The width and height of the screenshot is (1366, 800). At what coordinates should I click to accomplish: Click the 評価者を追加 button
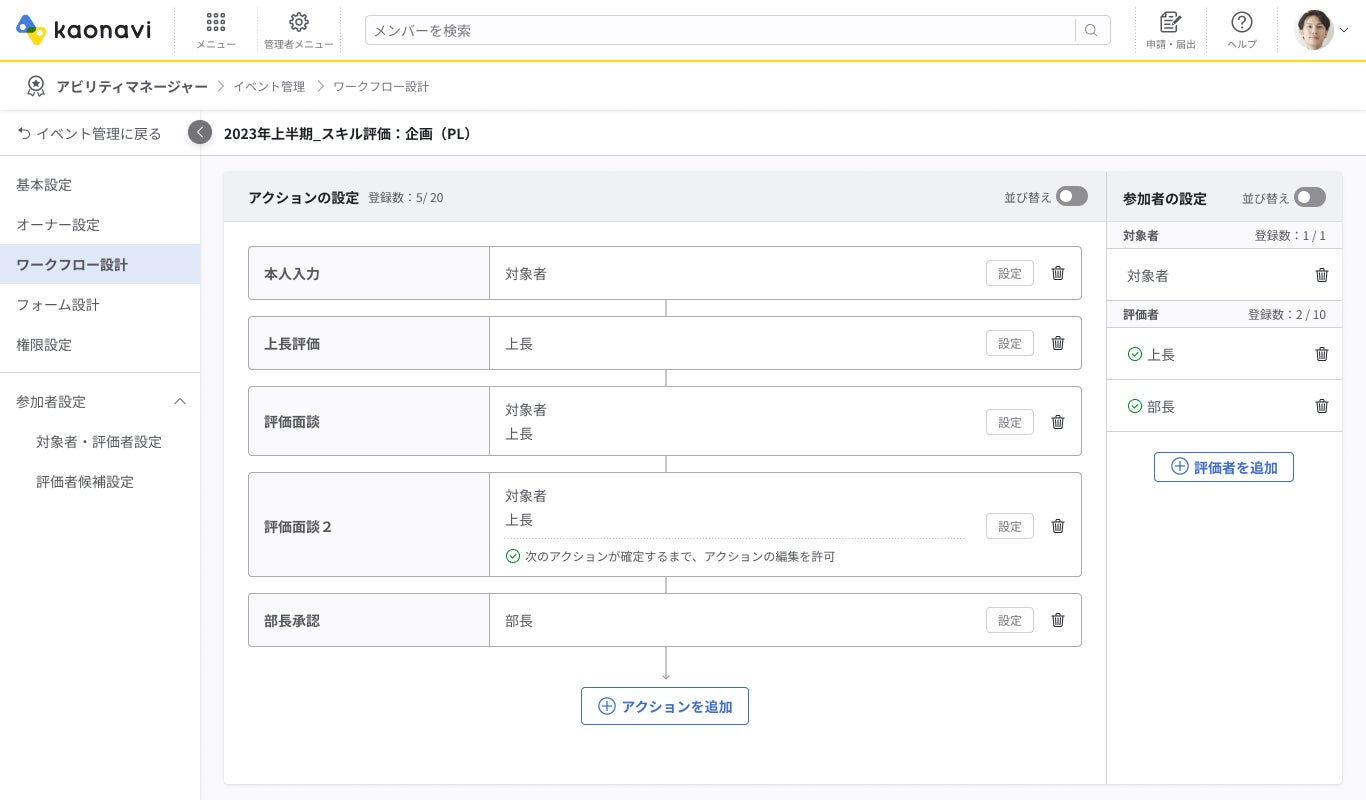[x=1223, y=467]
